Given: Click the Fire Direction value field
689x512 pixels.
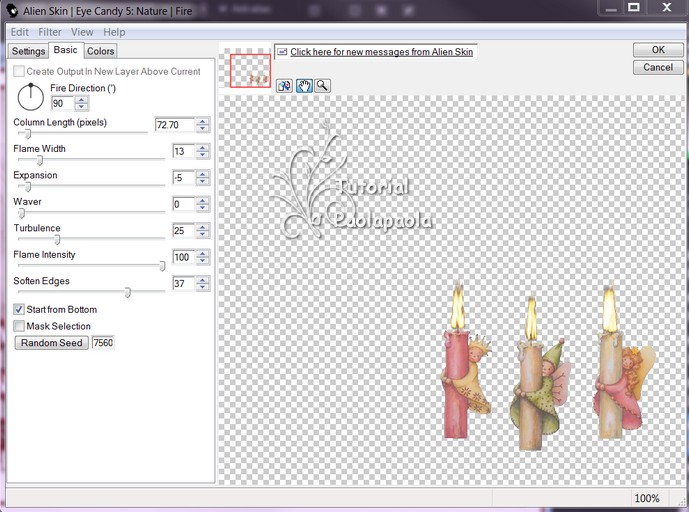Looking at the screenshot, I should 62,103.
